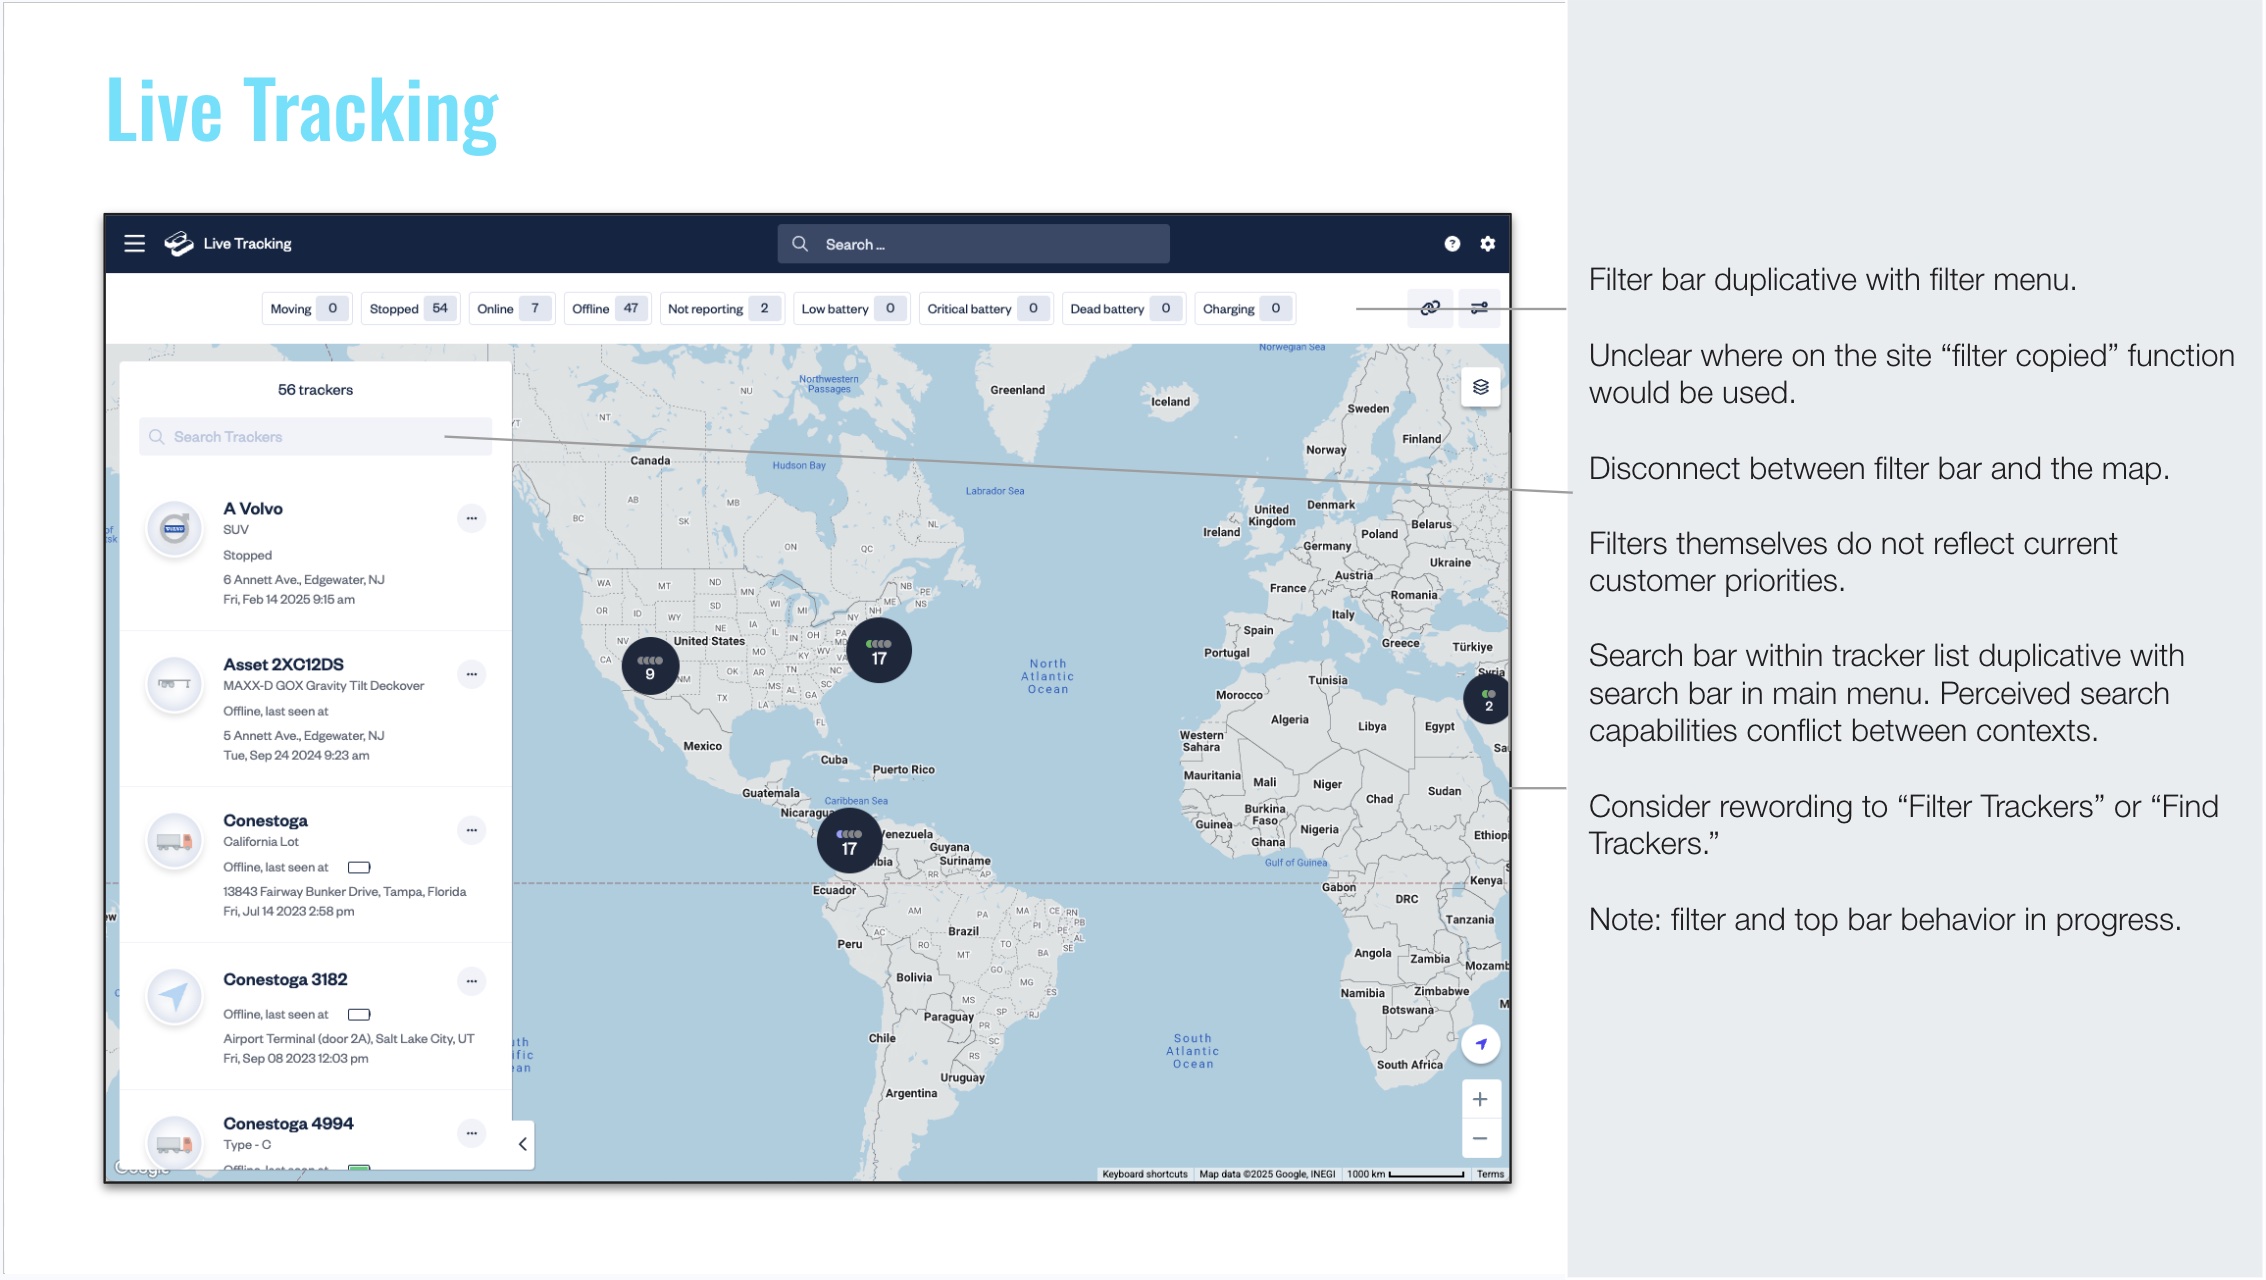
Task: Click the 13843 Fairway Bunker Drive address
Action: point(344,891)
